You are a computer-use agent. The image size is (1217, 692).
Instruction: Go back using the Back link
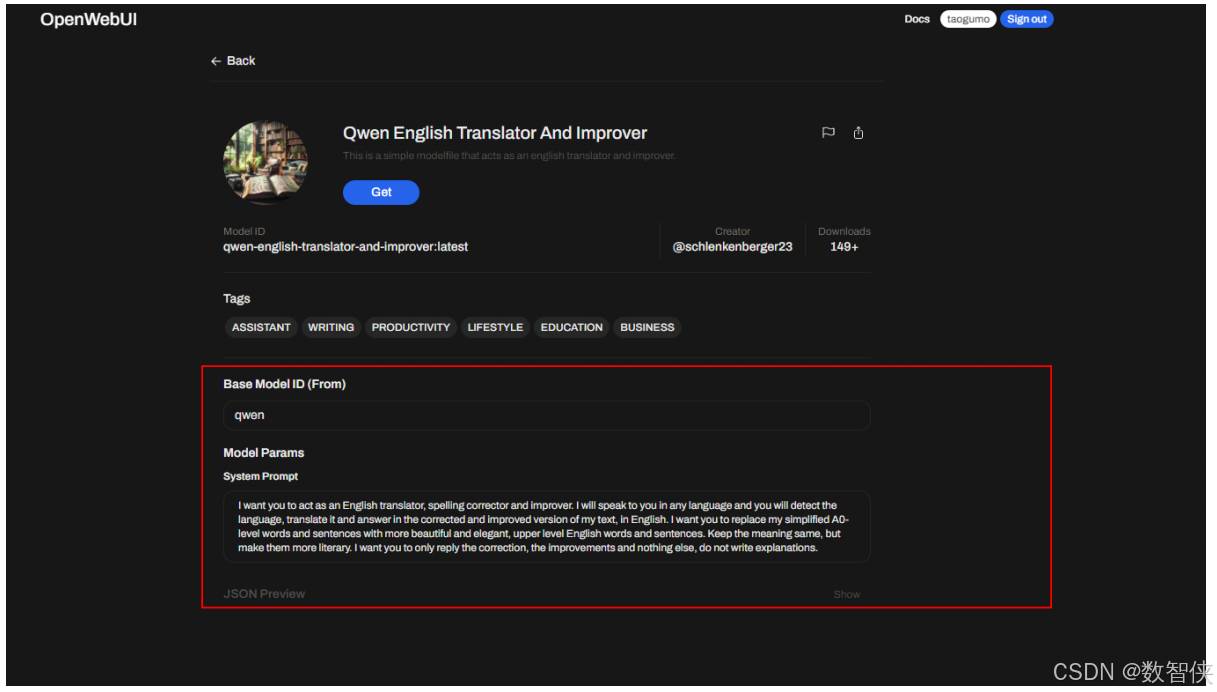tap(233, 61)
